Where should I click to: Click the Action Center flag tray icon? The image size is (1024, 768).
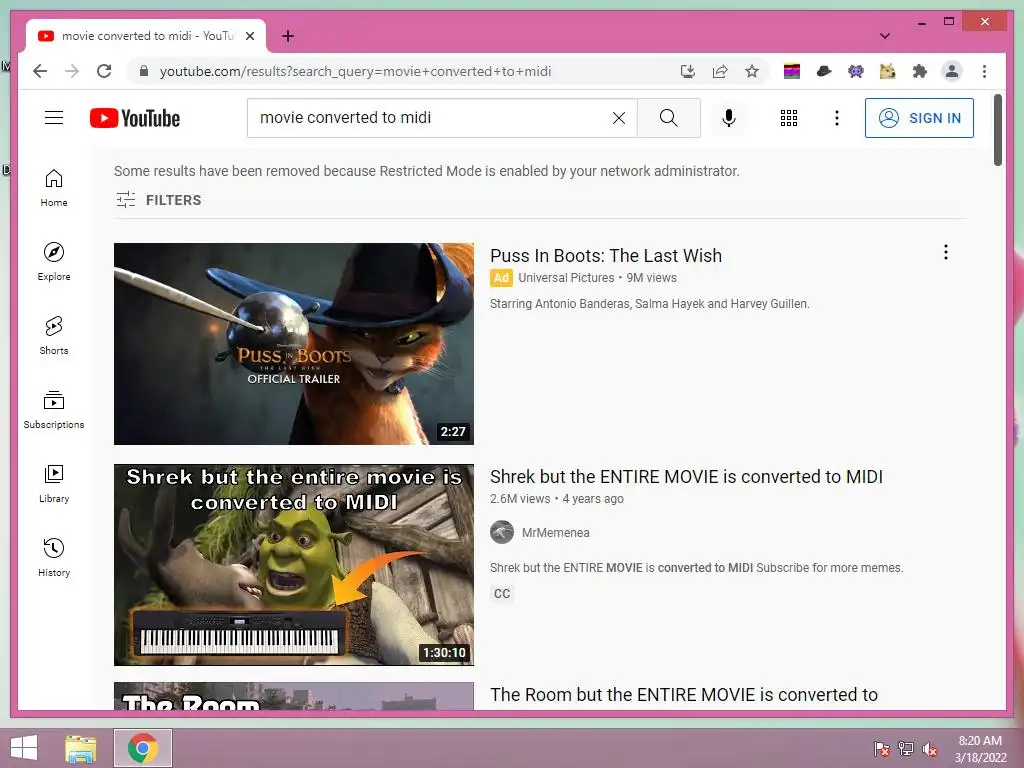(x=882, y=749)
